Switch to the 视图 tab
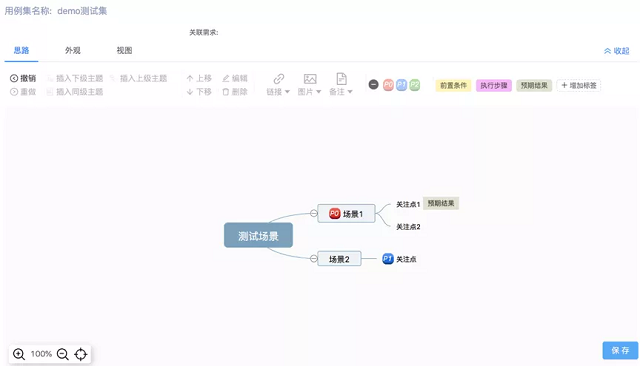This screenshot has width=640, height=366. [124, 50]
